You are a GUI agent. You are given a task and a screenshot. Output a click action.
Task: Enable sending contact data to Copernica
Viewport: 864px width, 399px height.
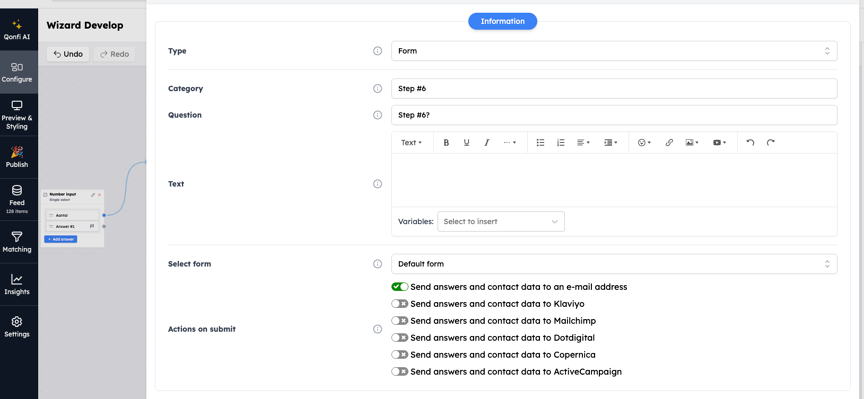pos(399,354)
